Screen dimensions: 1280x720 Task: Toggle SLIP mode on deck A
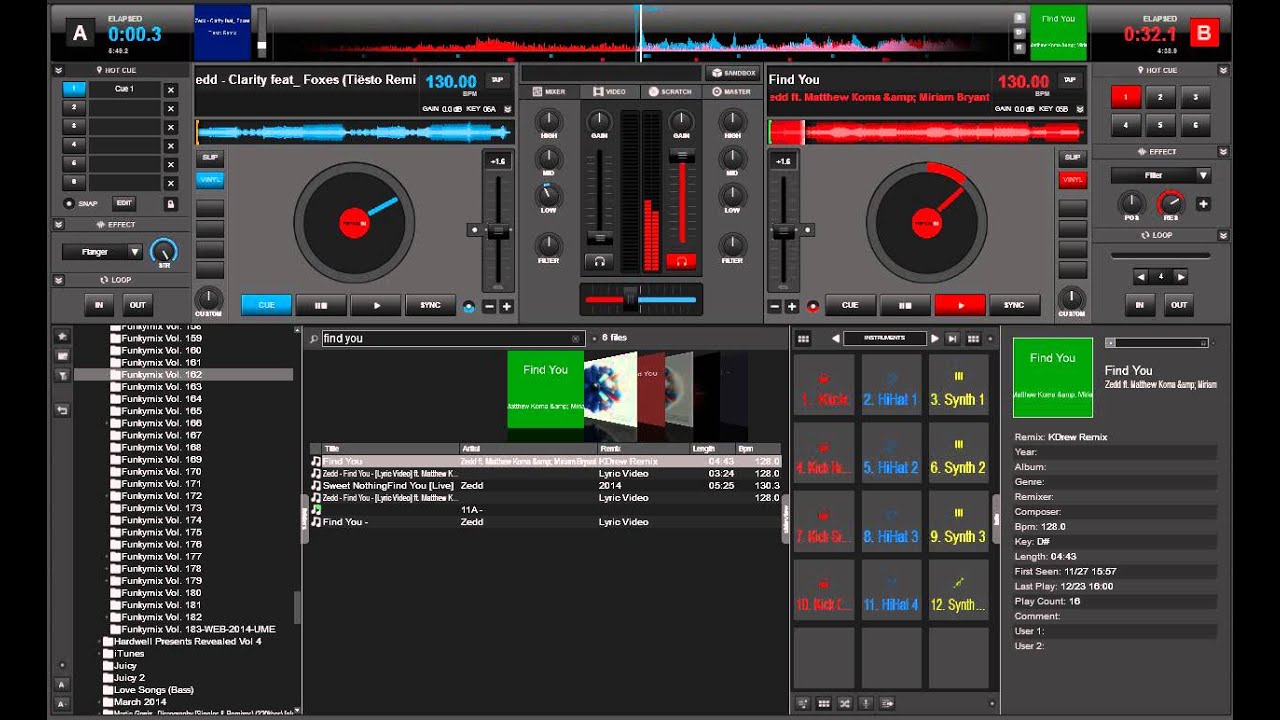[210, 158]
